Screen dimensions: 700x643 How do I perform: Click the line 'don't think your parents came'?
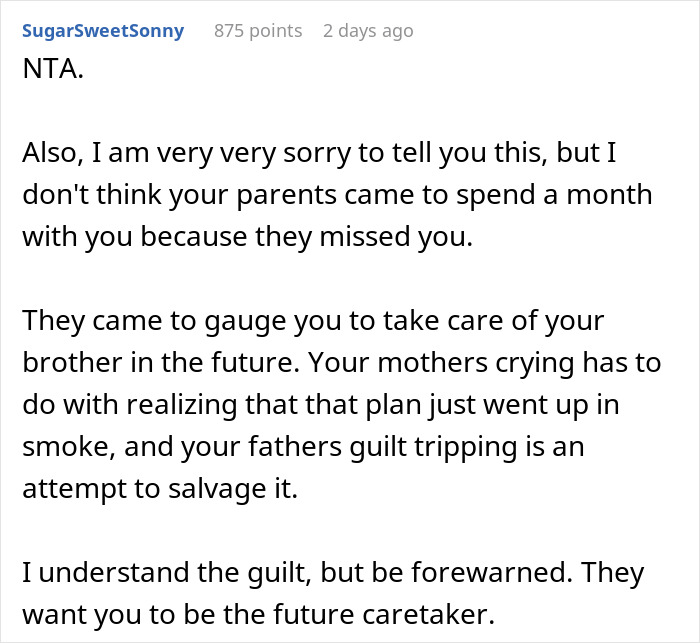[338, 195]
